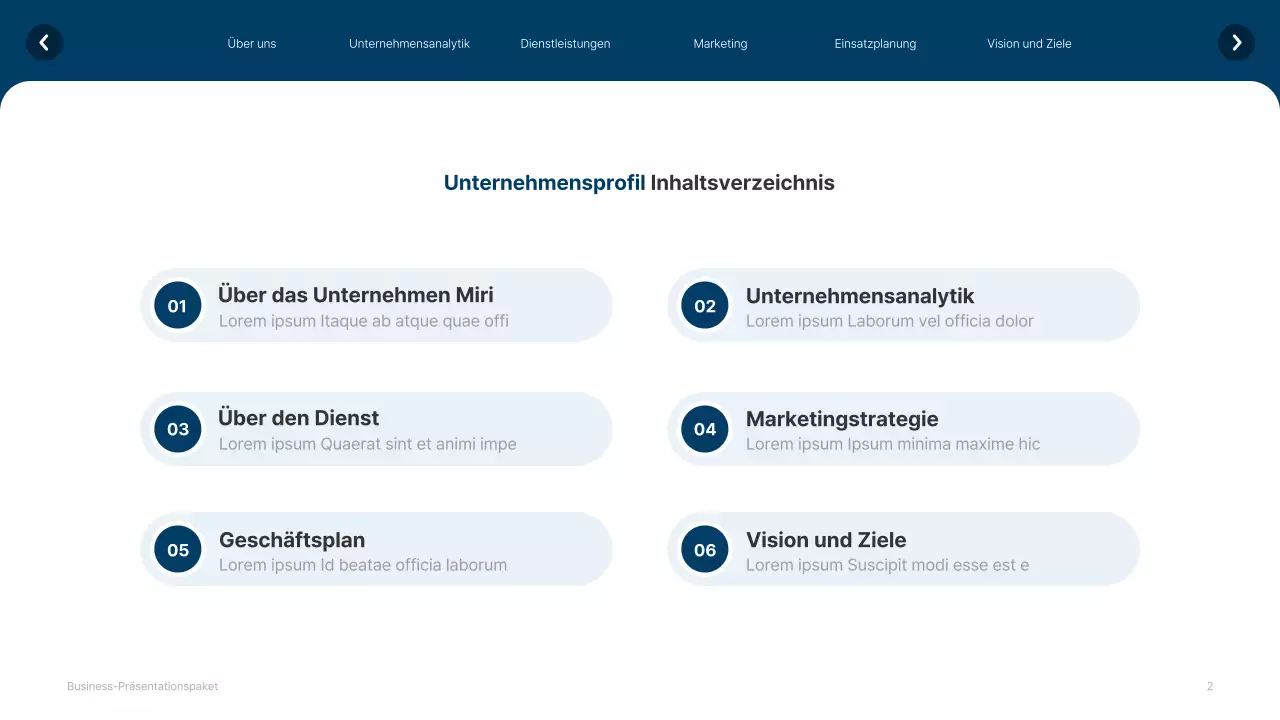Open the Einsatzplanung navigation item
The height and width of the screenshot is (720, 1280).
pos(875,43)
